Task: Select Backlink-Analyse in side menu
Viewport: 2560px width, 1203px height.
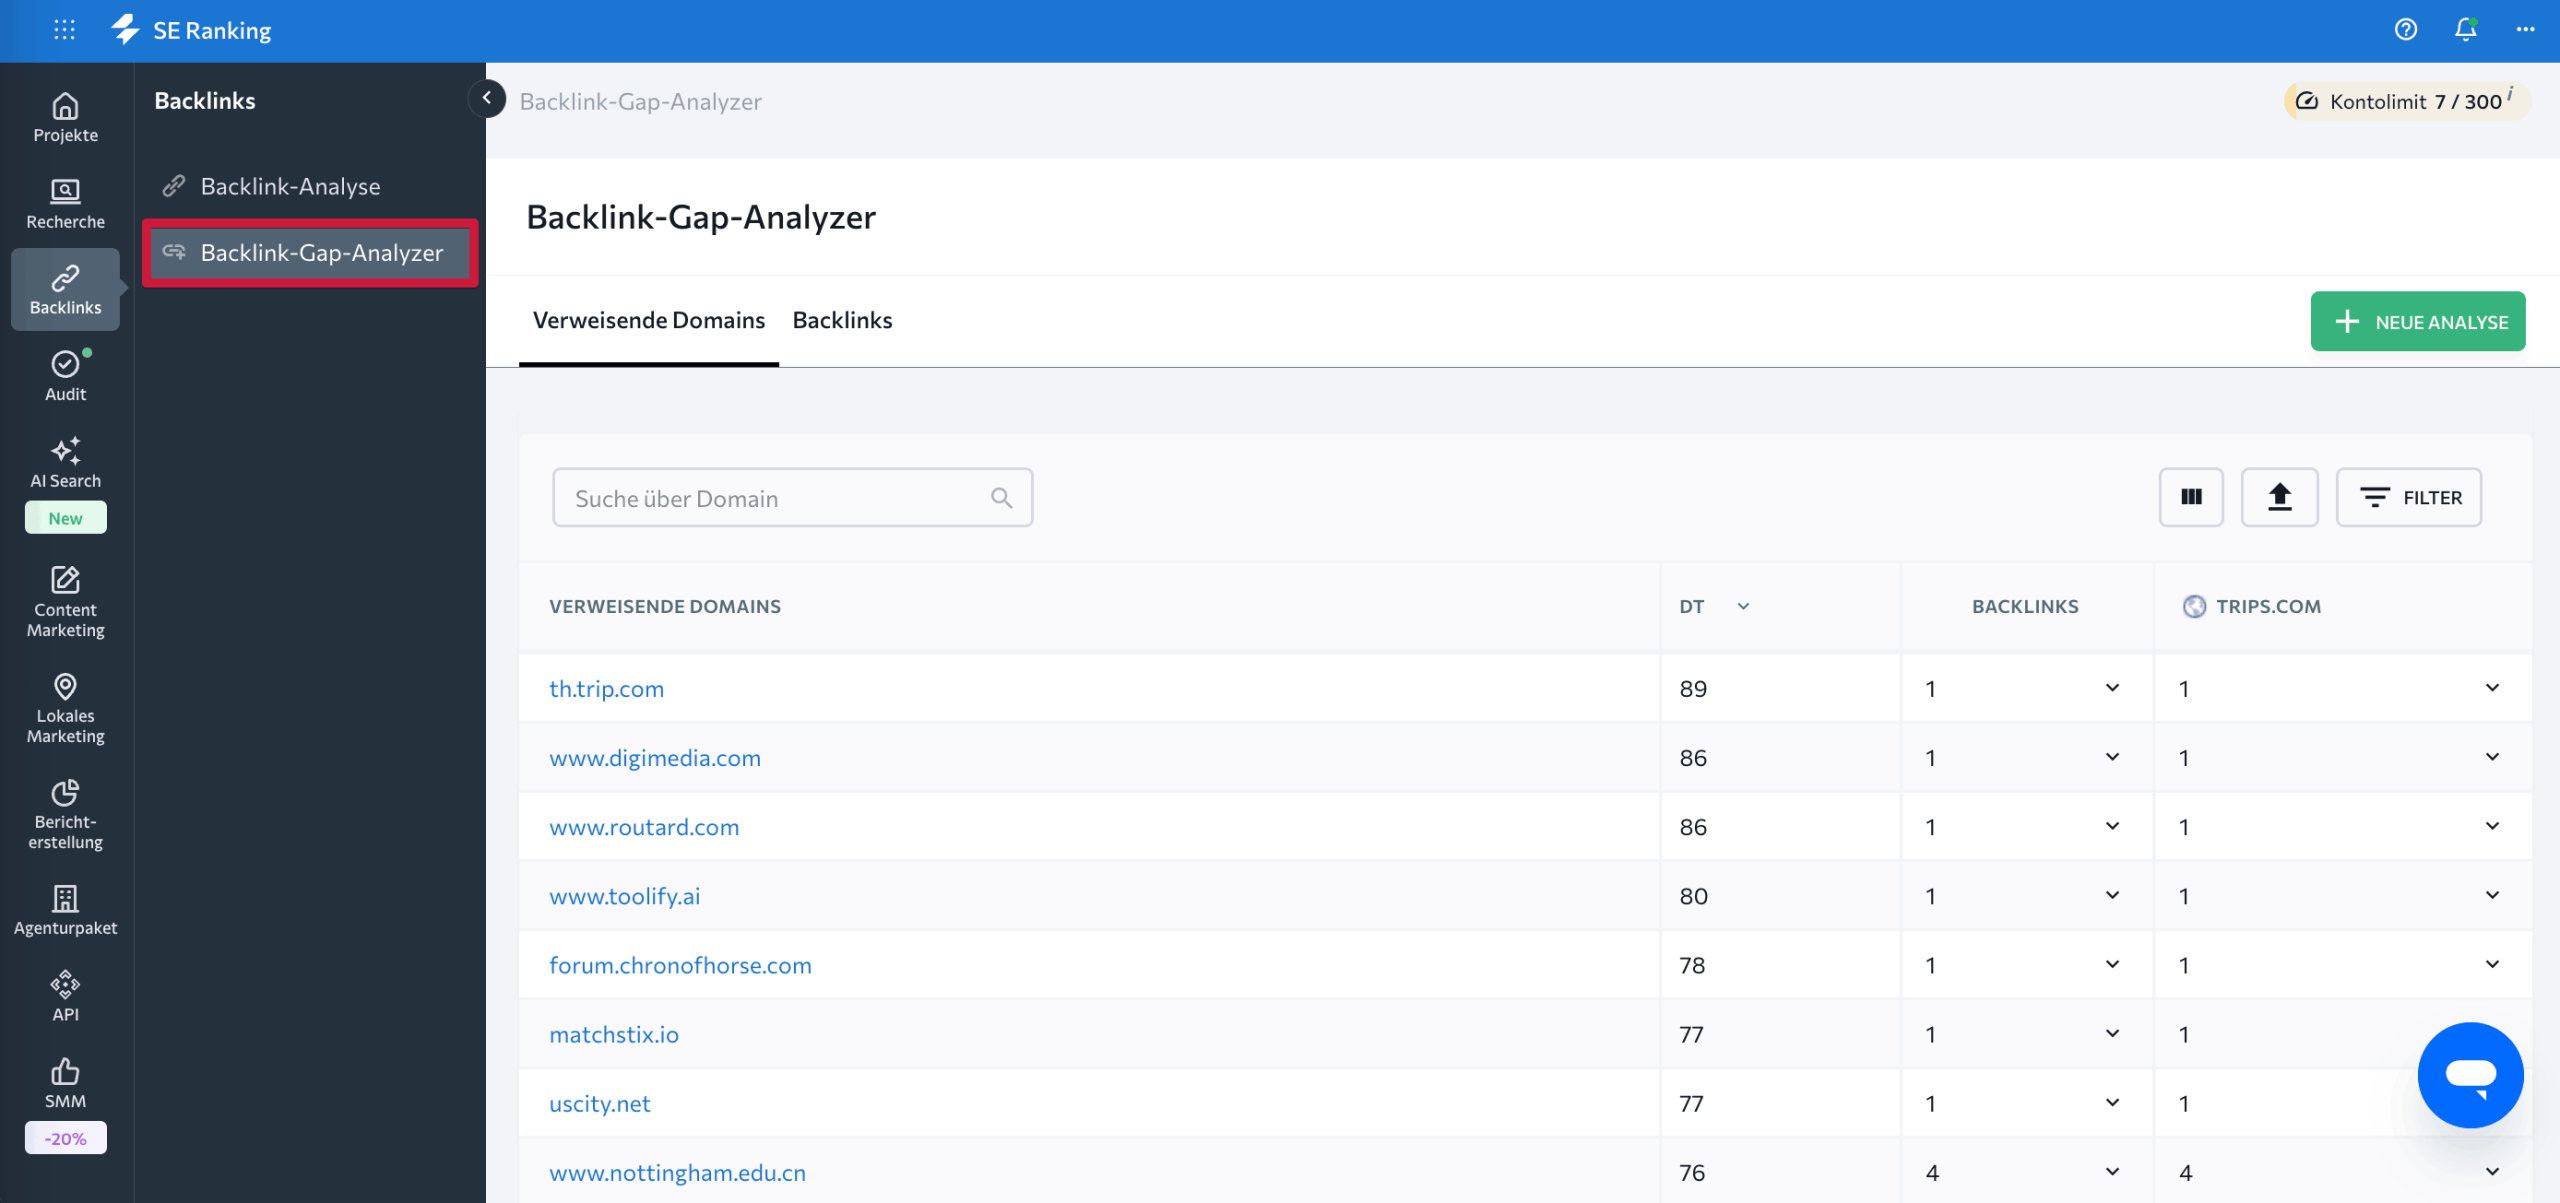Action: (x=290, y=186)
